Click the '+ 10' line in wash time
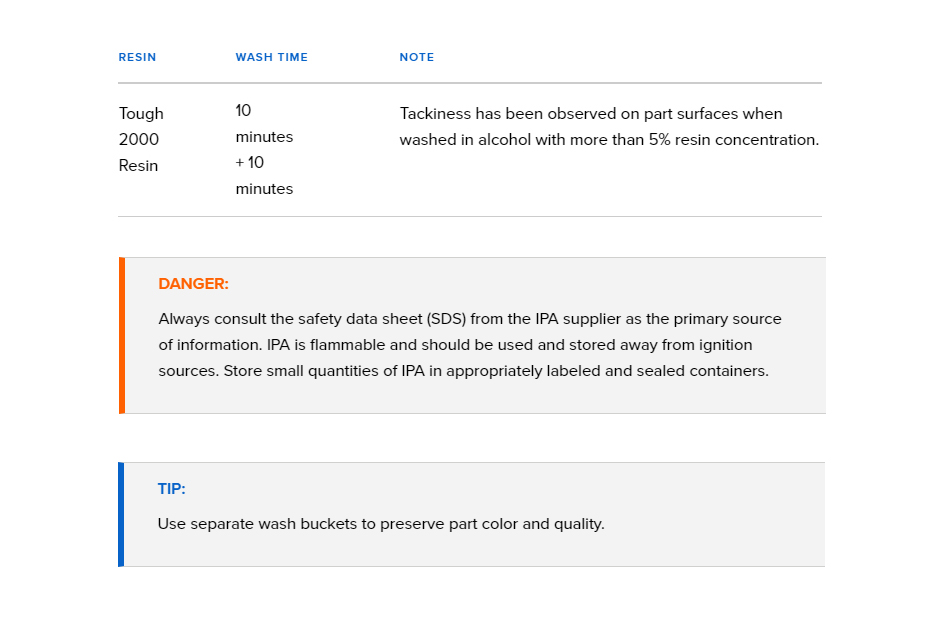The height and width of the screenshot is (619, 940). 249,162
